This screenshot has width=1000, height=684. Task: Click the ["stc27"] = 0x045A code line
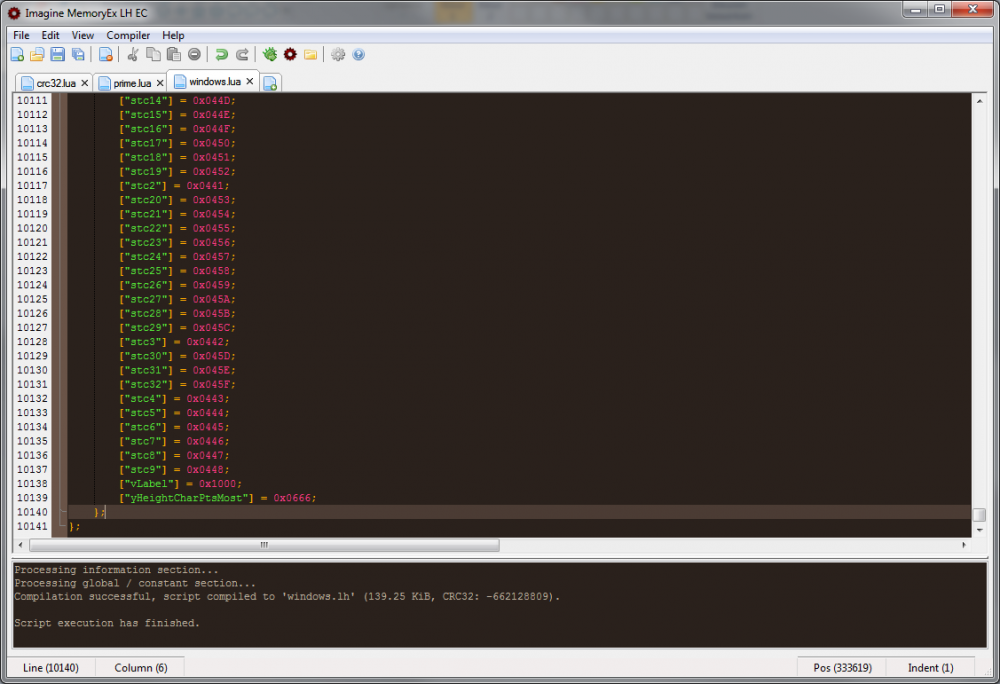point(177,299)
